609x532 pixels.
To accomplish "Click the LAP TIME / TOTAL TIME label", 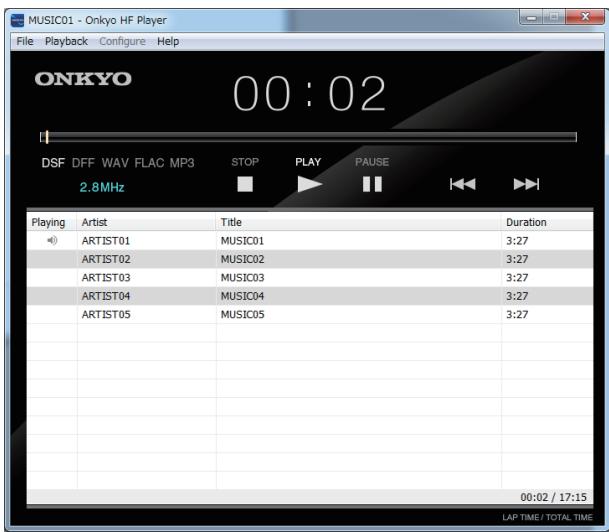I will (x=547, y=517).
